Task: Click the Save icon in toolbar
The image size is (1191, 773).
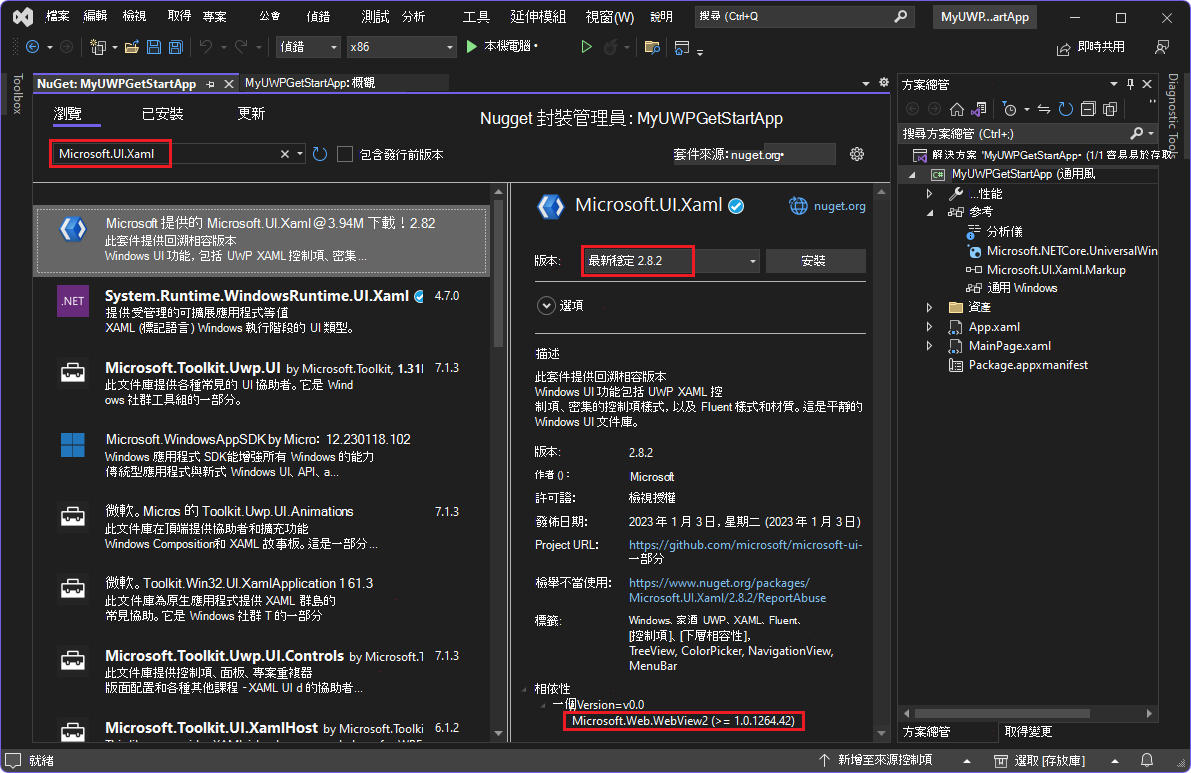Action: click(154, 47)
